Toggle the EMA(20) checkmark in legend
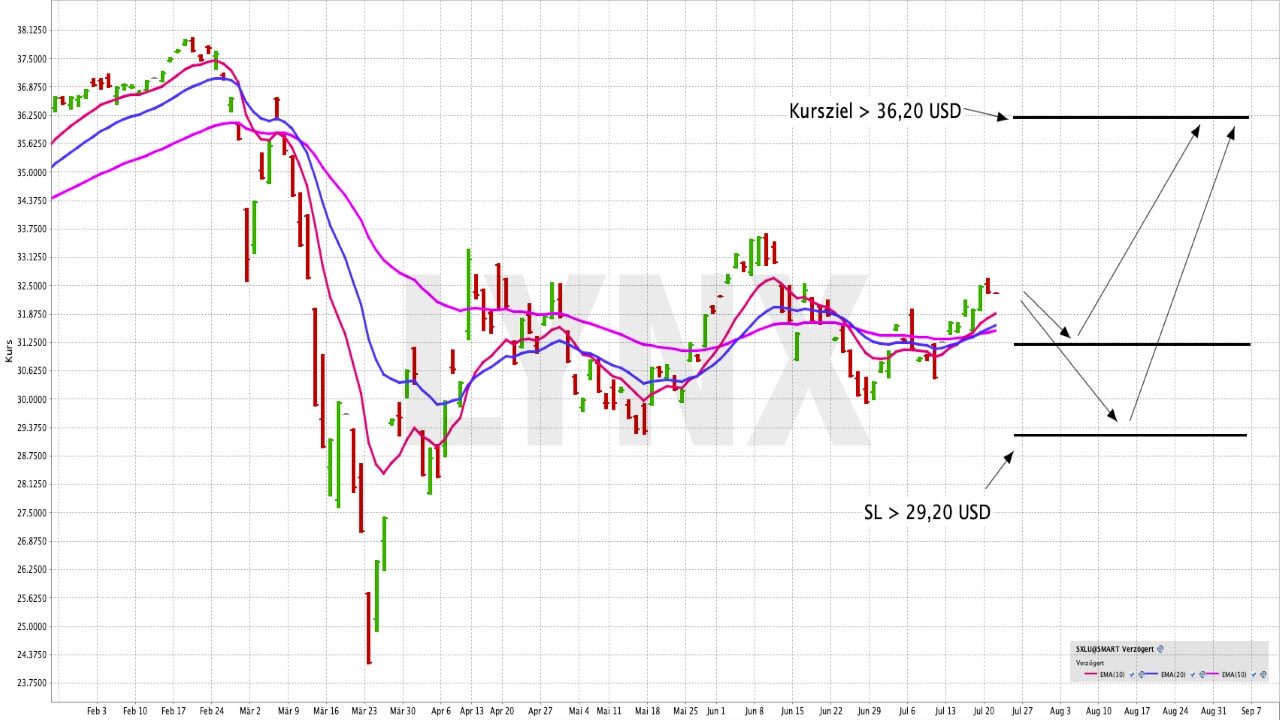This screenshot has width=1280, height=720. click(1192, 675)
